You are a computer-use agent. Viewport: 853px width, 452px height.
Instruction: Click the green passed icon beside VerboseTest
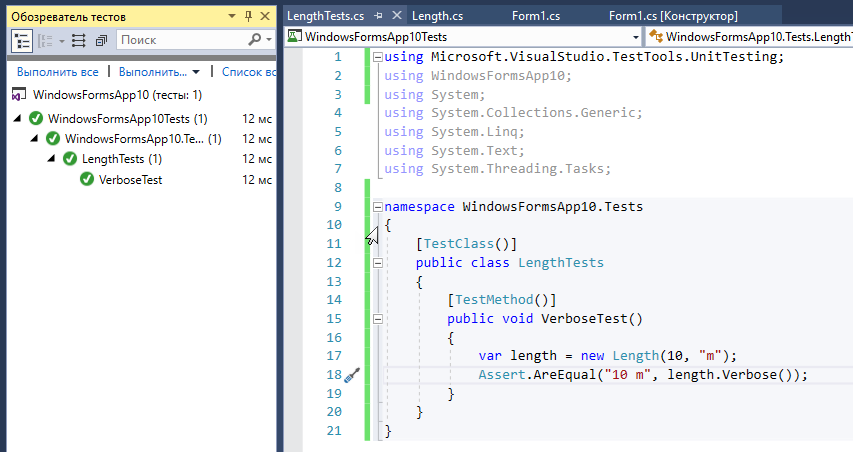click(87, 180)
